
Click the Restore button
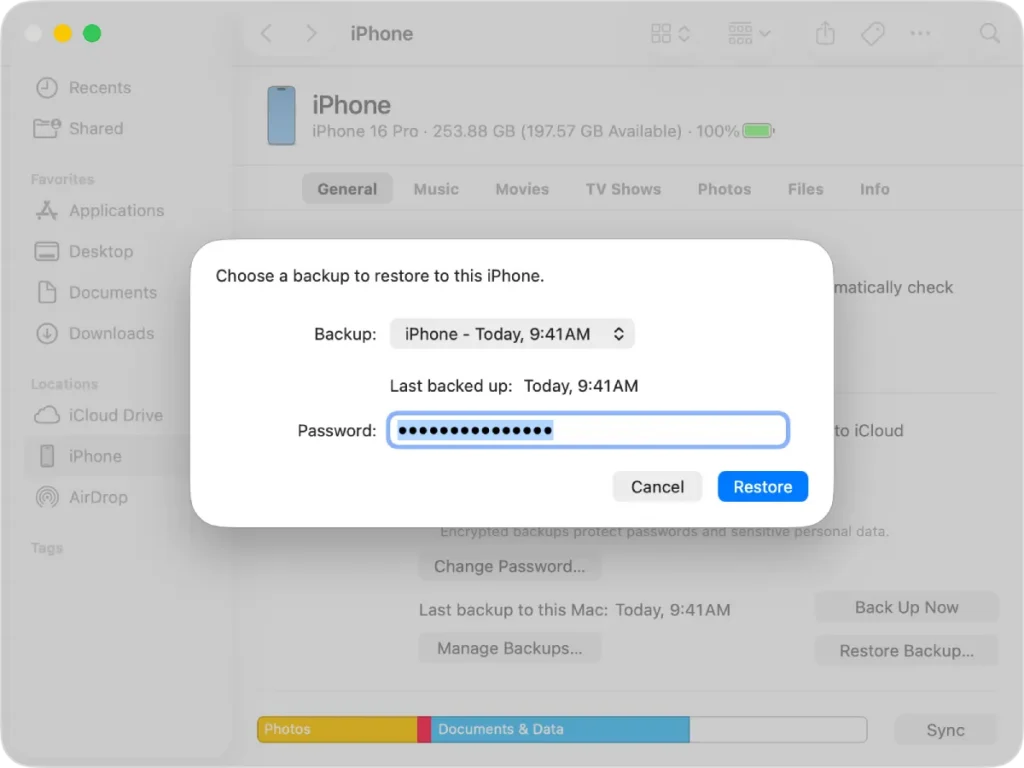pyautogui.click(x=762, y=487)
